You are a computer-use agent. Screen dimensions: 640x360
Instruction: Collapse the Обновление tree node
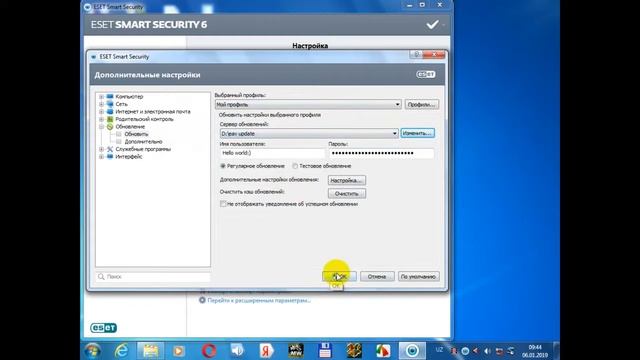coord(101,127)
